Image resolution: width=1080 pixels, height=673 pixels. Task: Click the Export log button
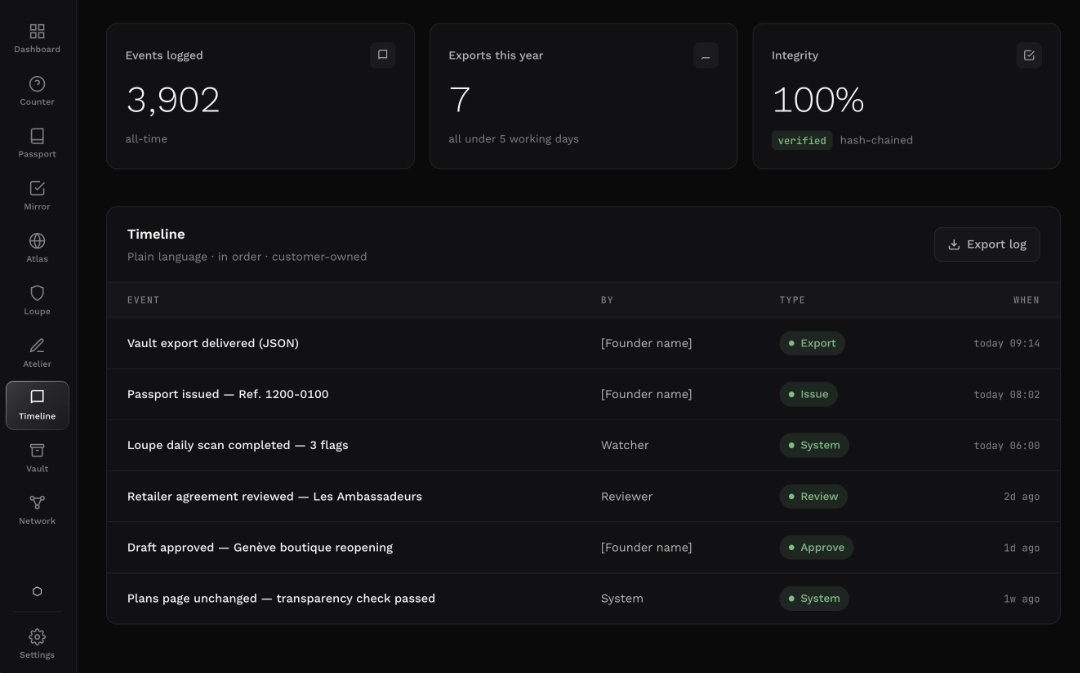986,245
